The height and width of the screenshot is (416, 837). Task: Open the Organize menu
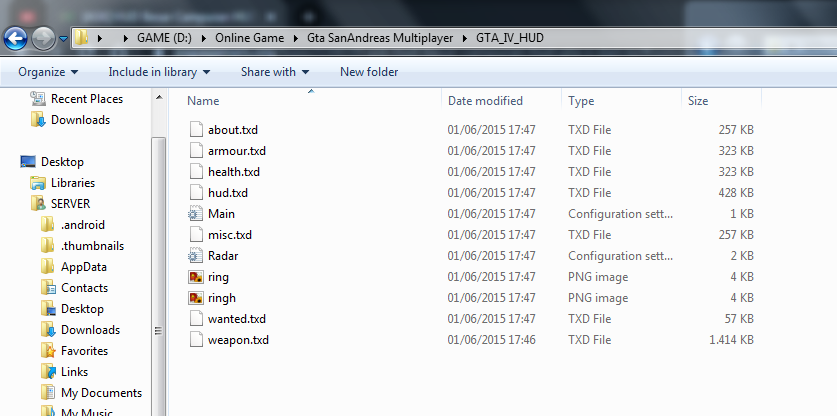click(x=48, y=72)
